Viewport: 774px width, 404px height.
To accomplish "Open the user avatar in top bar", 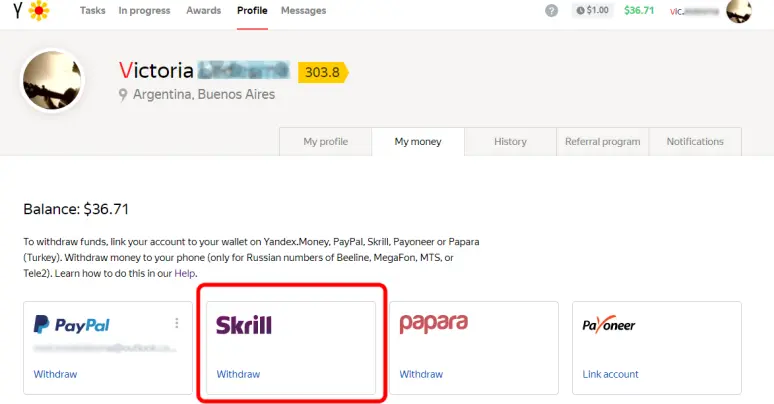I will tap(739, 10).
